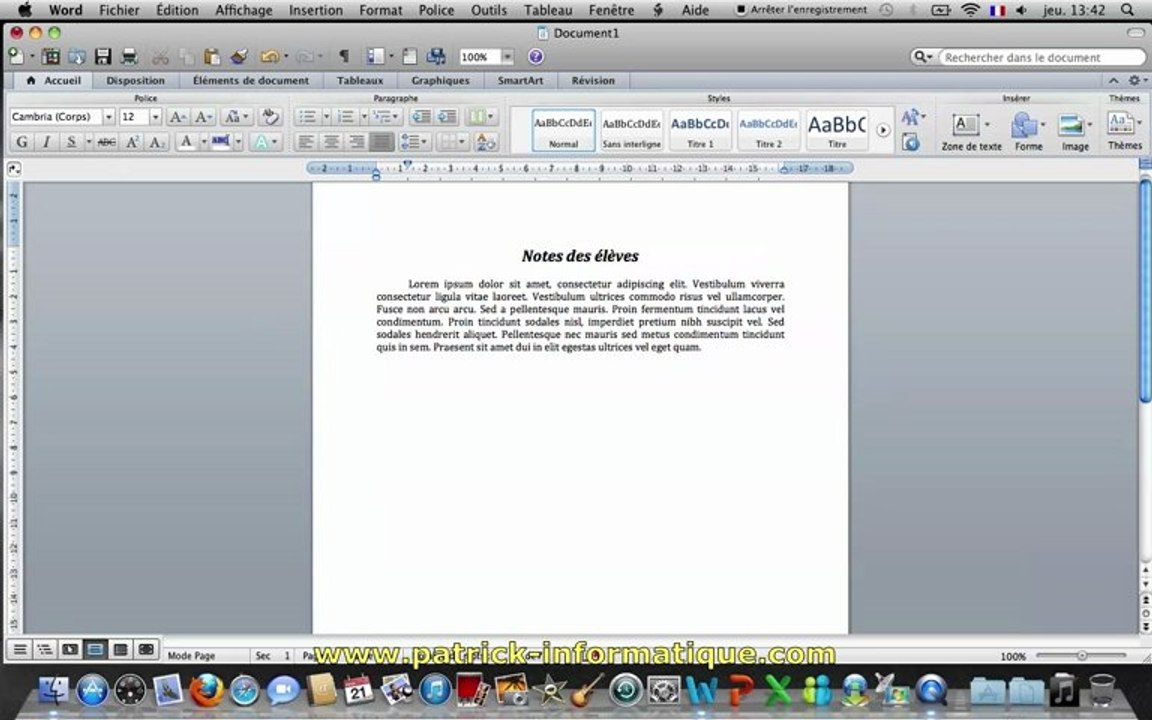This screenshot has height=720, width=1152.
Task: Save the document with the floppy disk icon
Action: pyautogui.click(x=103, y=57)
